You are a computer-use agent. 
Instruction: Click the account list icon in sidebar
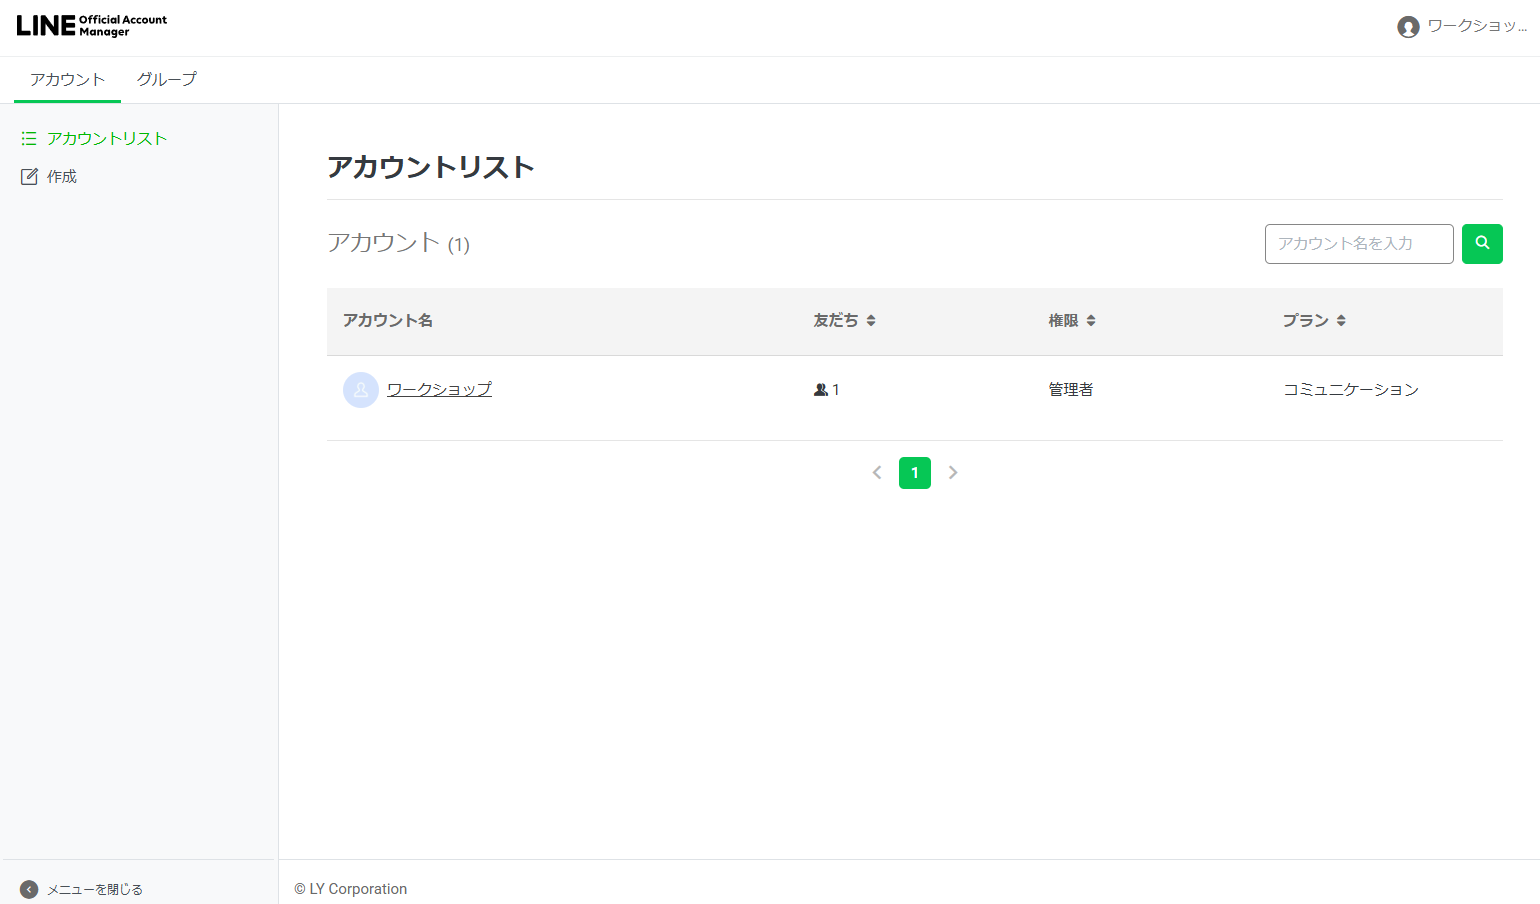tap(29, 138)
